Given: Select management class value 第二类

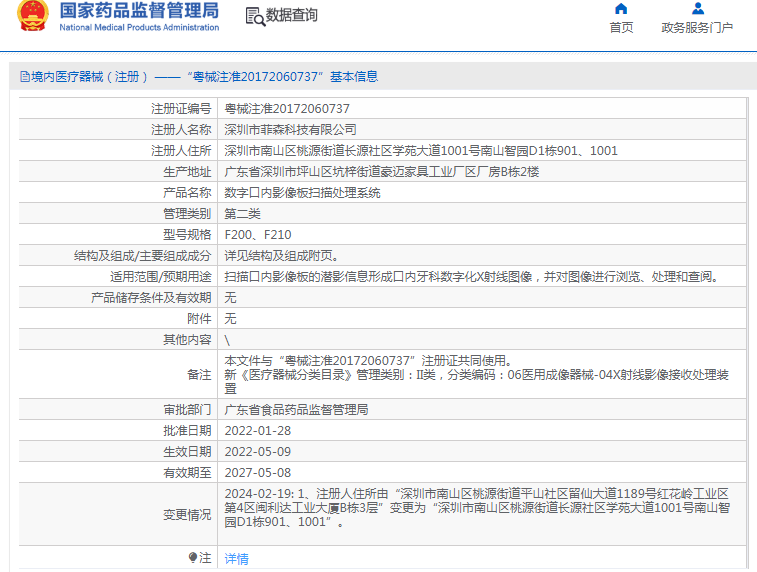Looking at the screenshot, I should pos(242,213).
